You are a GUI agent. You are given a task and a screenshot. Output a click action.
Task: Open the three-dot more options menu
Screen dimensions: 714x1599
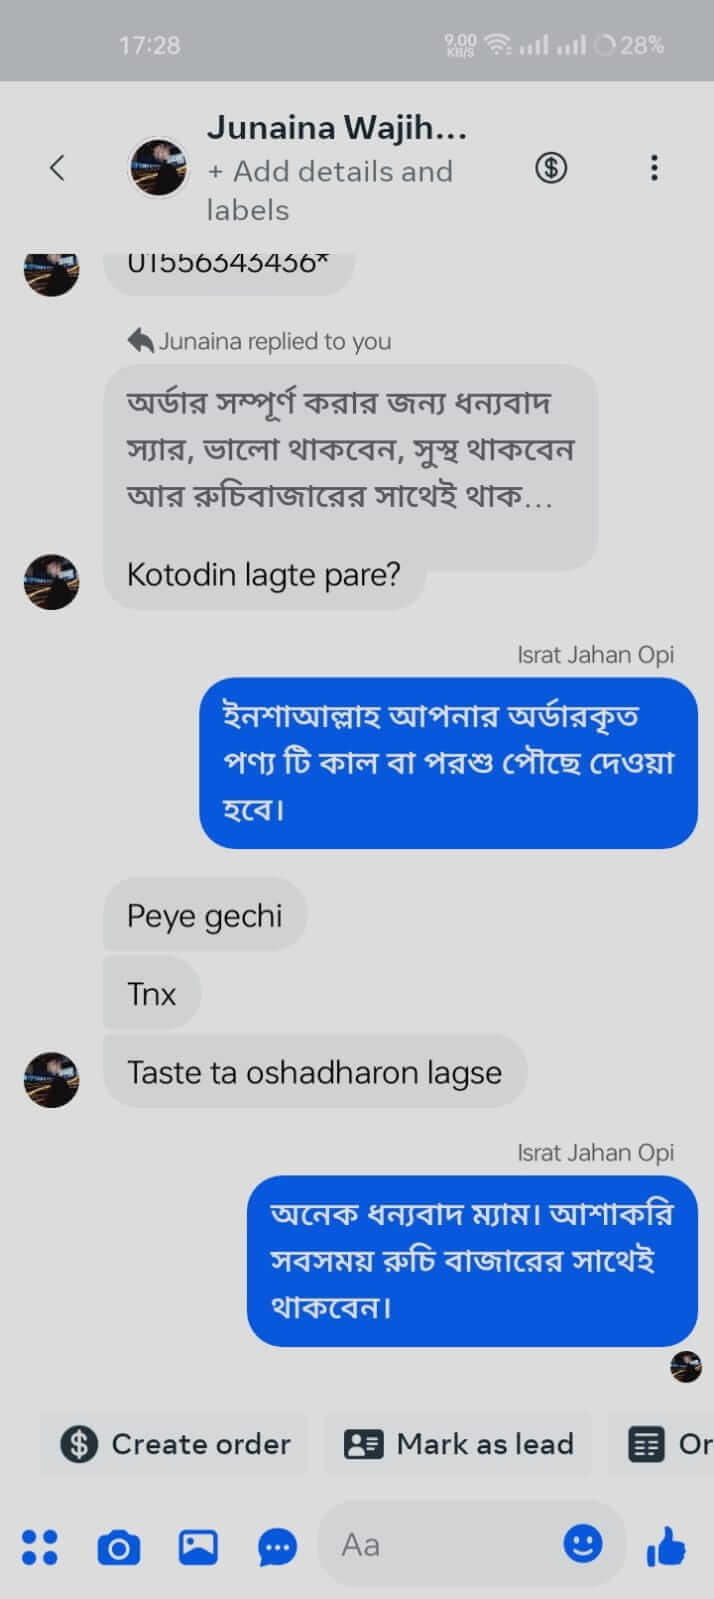[654, 168]
